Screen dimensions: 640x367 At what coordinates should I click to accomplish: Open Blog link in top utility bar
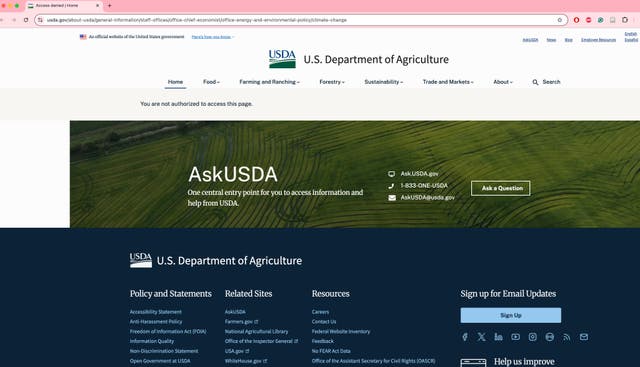(x=569, y=40)
